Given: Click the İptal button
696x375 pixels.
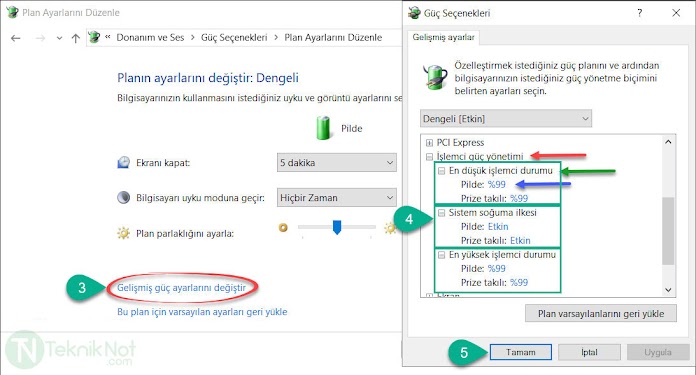Looking at the screenshot, I should 589,352.
